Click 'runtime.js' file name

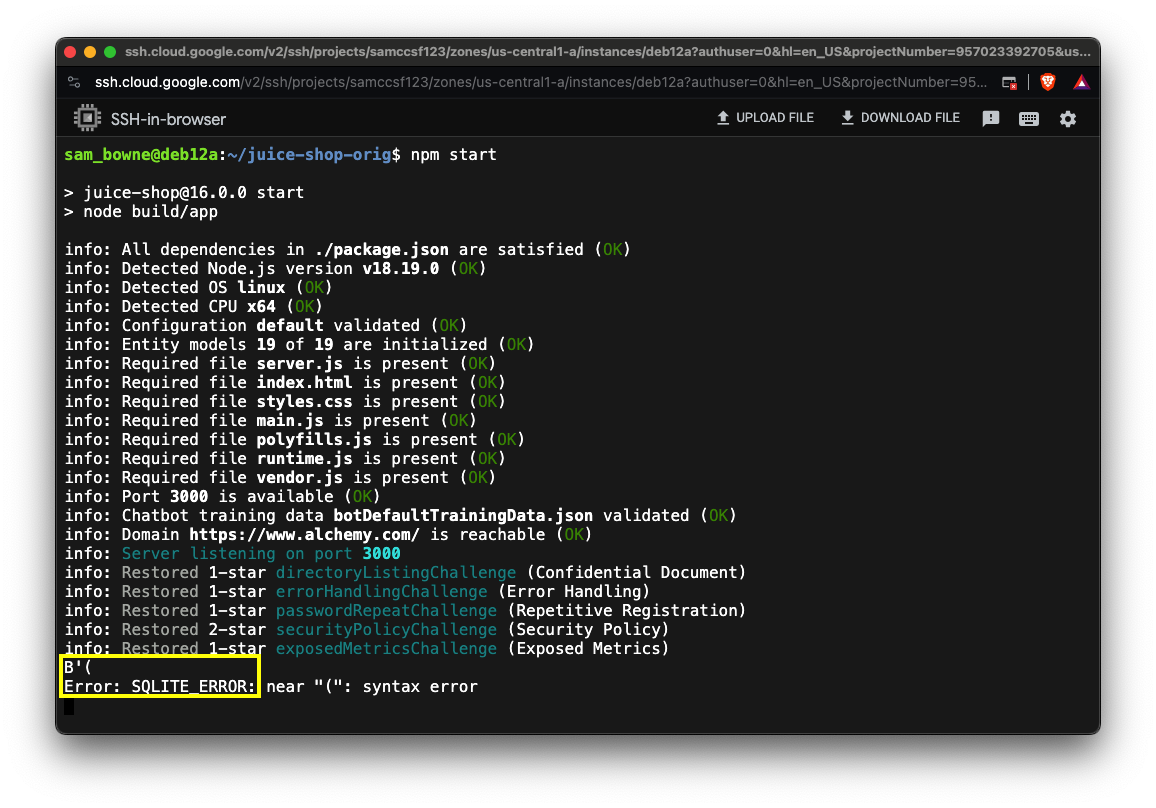[304, 459]
